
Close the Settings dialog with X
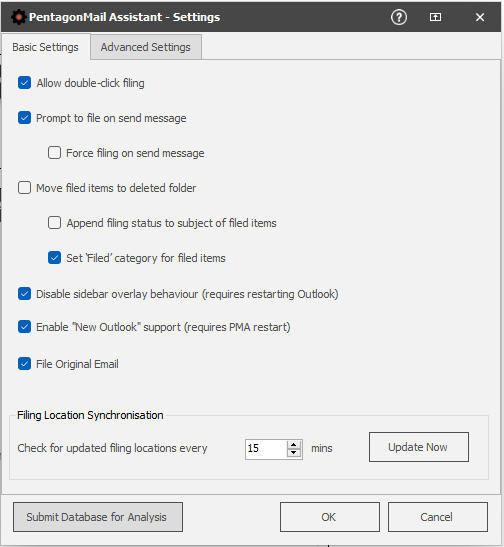click(480, 17)
